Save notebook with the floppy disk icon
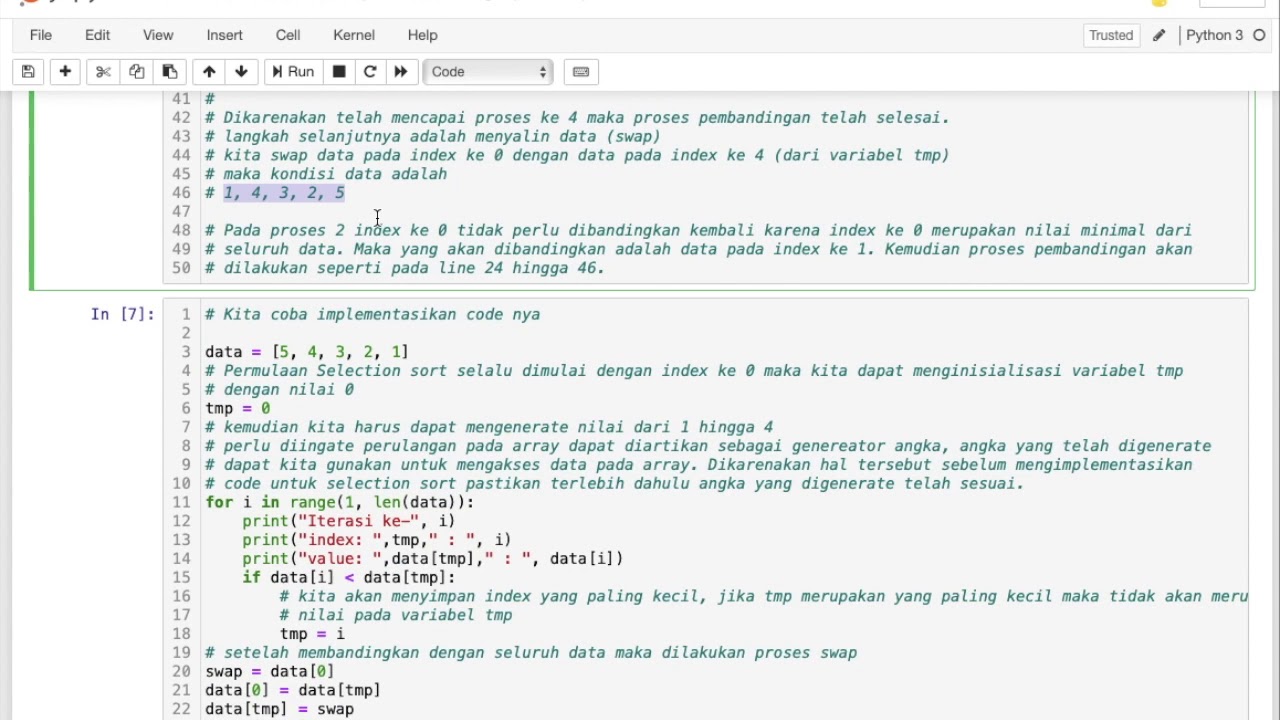The image size is (1280, 720). (28, 72)
